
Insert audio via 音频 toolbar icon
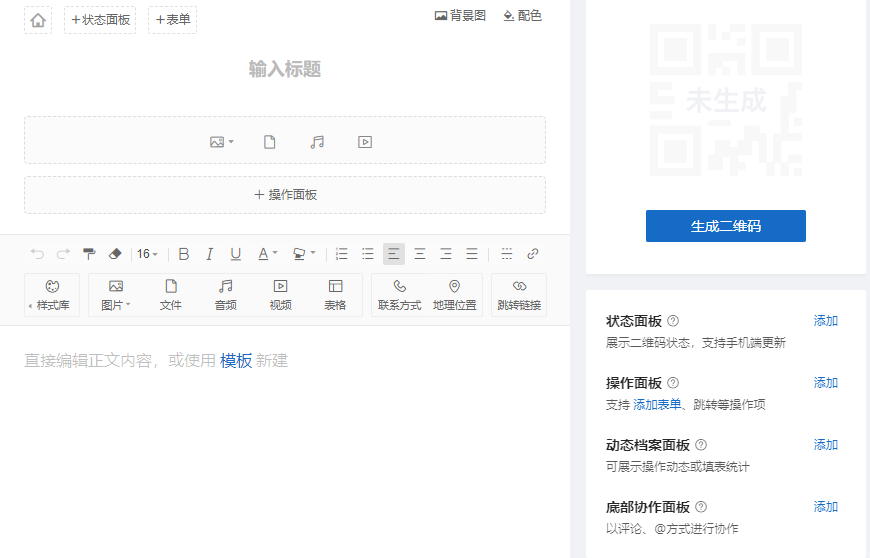226,295
